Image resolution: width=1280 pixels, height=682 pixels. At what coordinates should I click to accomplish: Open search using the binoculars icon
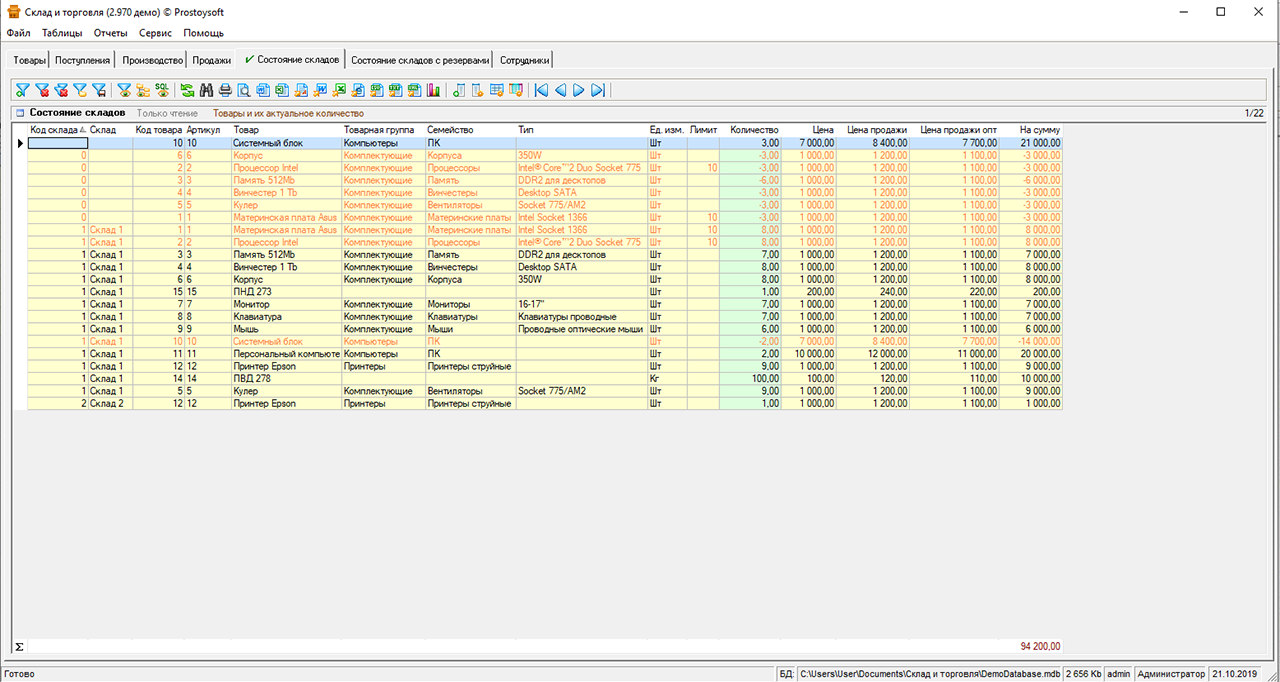tap(207, 90)
